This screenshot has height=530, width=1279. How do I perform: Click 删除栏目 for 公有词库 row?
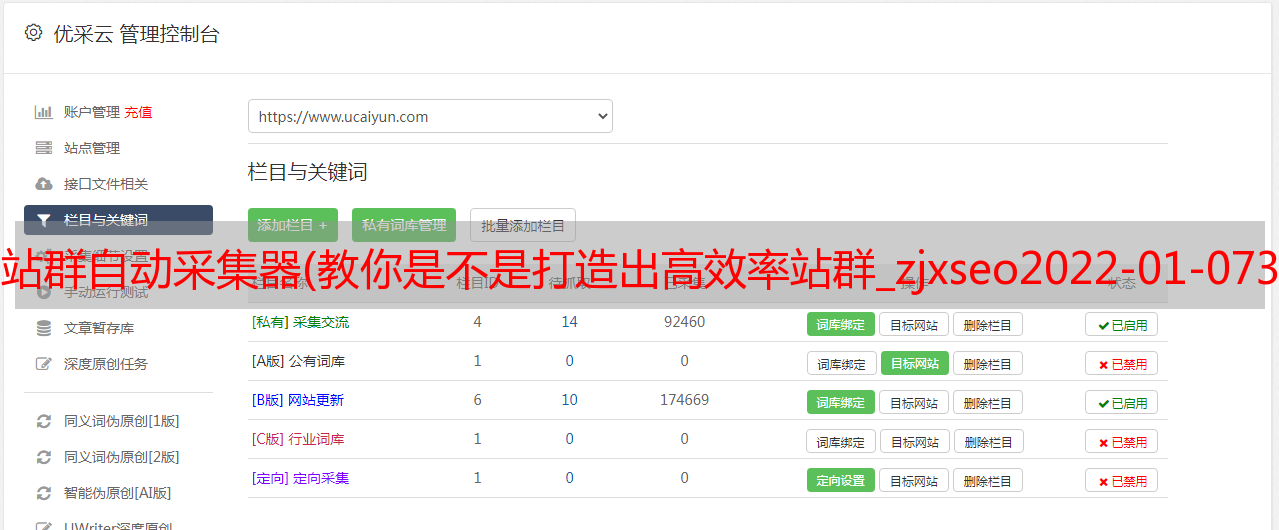[988, 363]
